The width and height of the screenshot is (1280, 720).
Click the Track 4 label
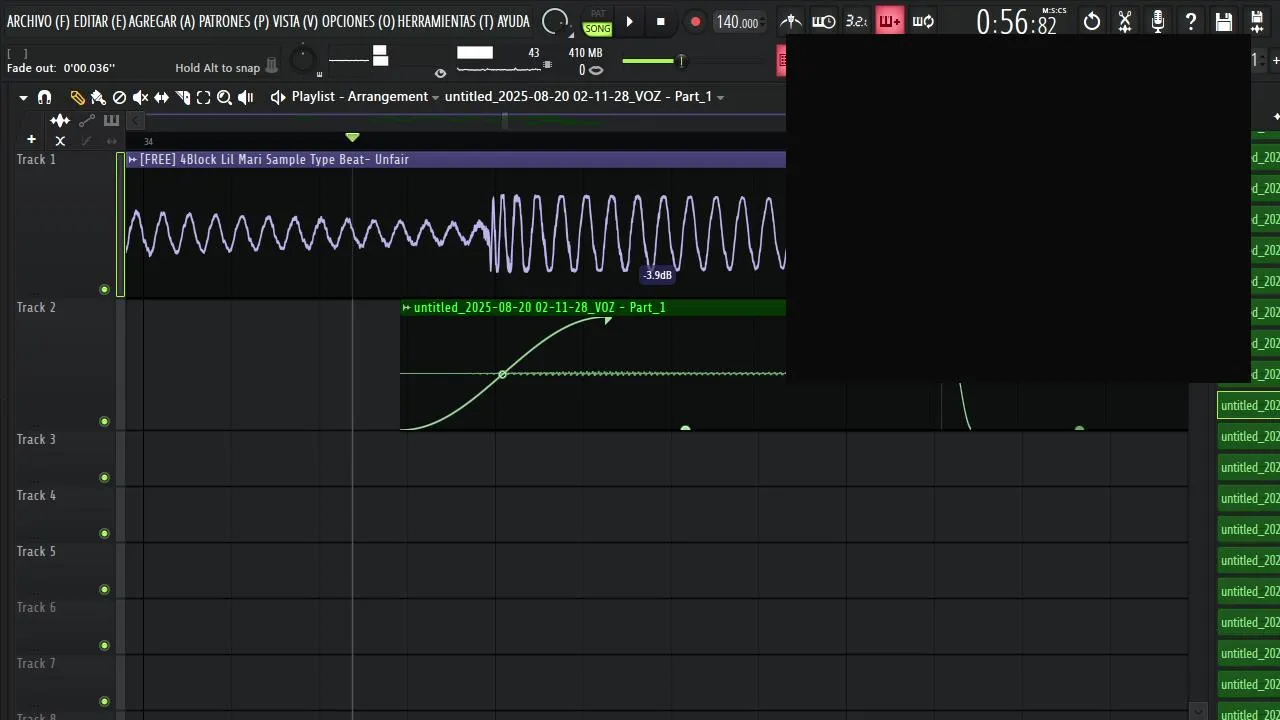tap(37, 496)
